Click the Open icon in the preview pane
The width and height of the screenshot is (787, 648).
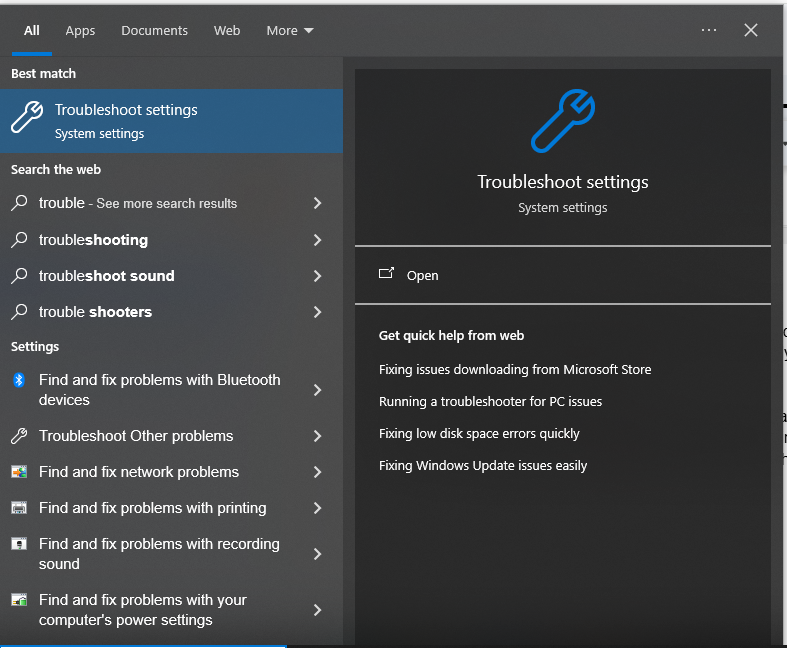pyautogui.click(x=386, y=273)
